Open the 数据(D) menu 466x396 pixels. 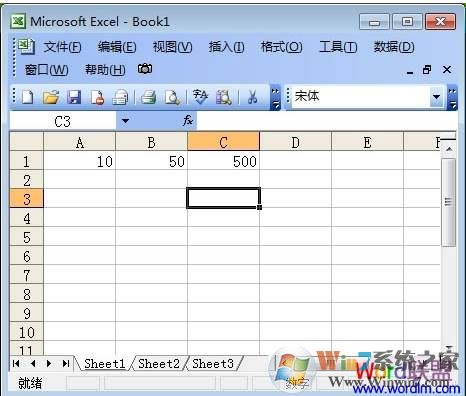coord(394,47)
